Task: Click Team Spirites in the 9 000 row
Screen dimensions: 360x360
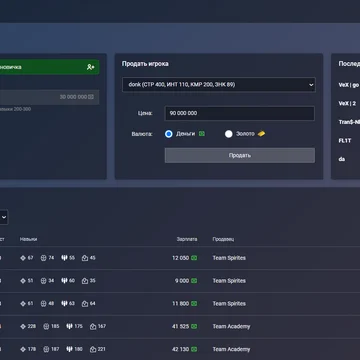Action: click(229, 281)
